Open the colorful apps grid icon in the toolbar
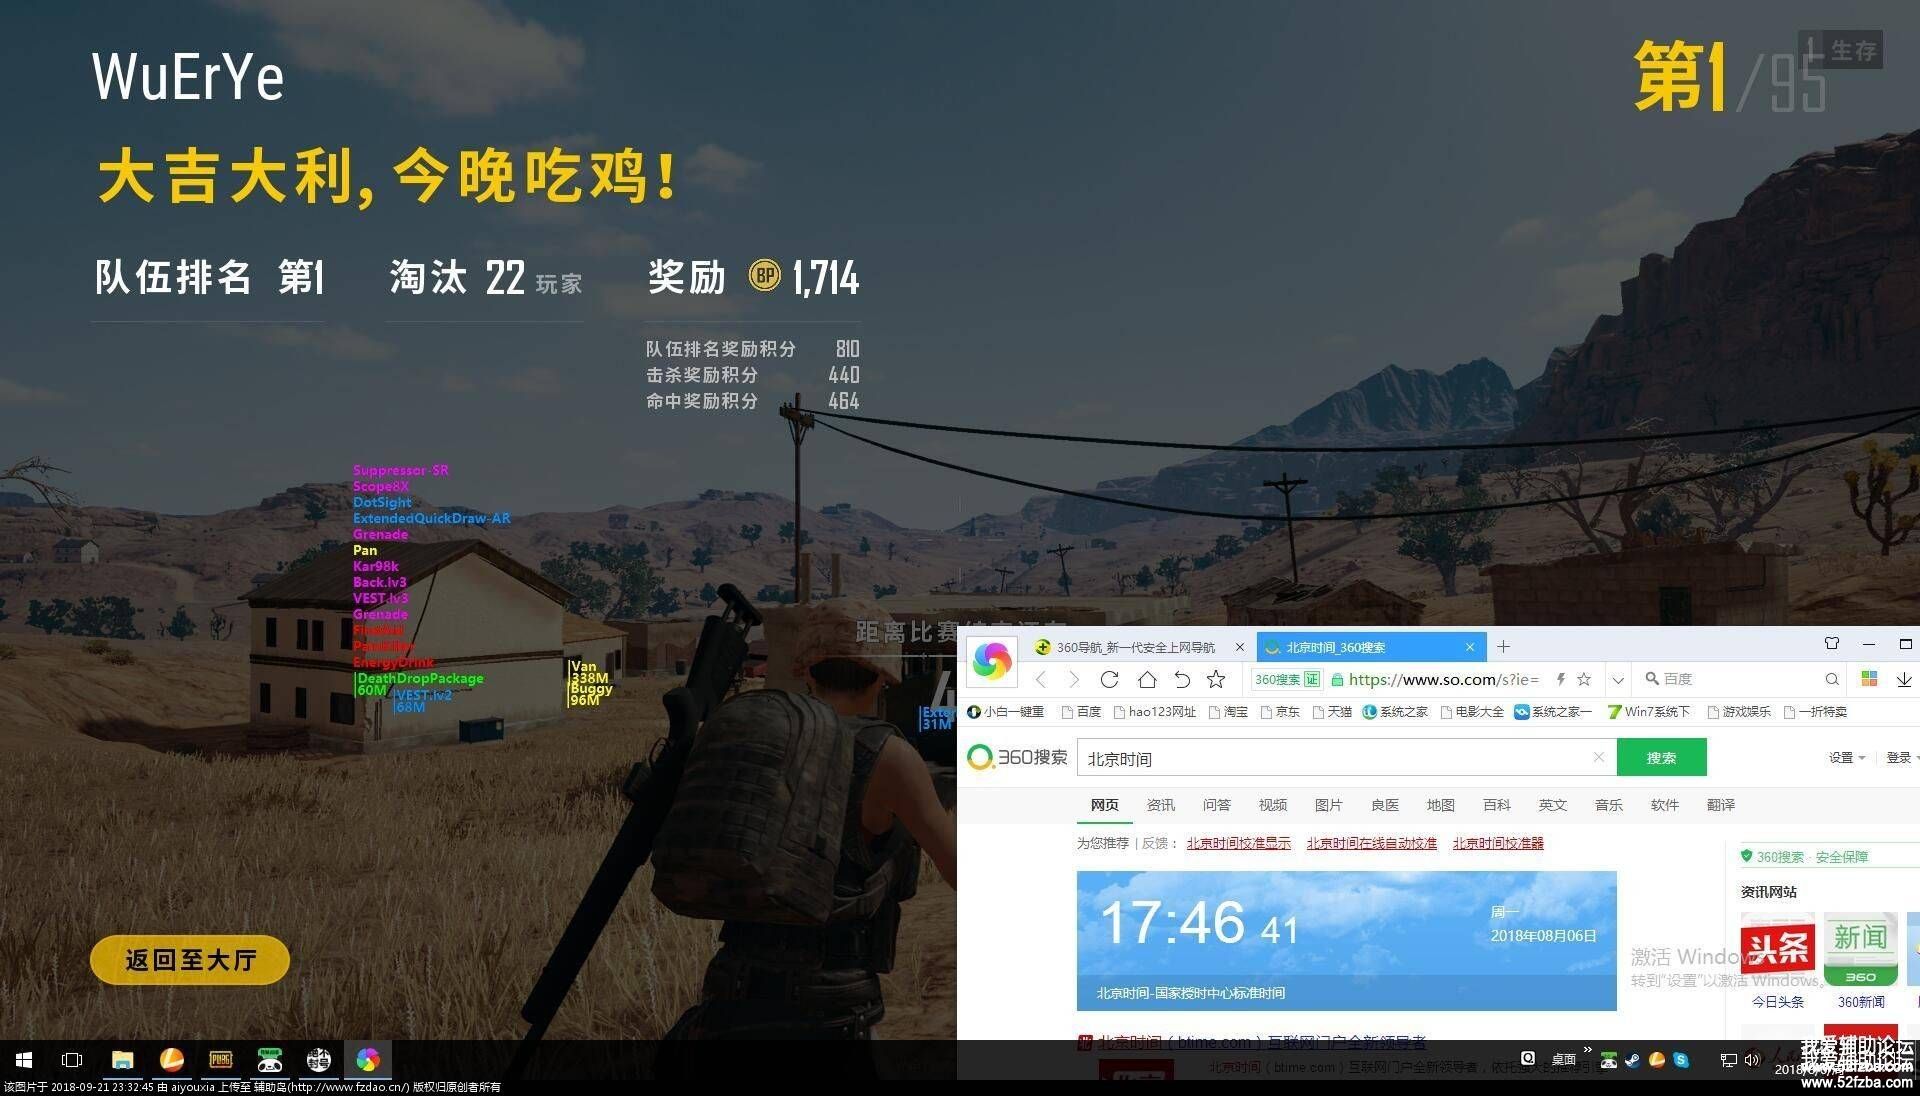The image size is (1920, 1096). point(1869,679)
